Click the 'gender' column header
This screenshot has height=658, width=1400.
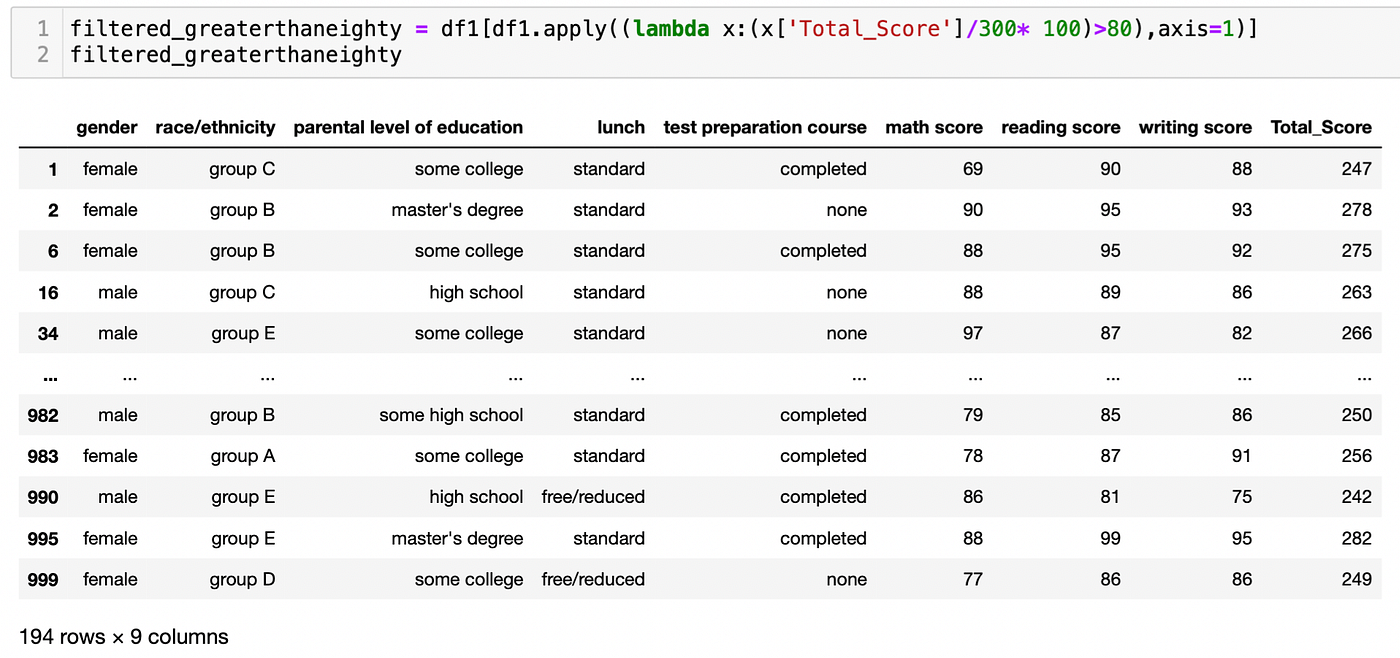[x=107, y=127]
